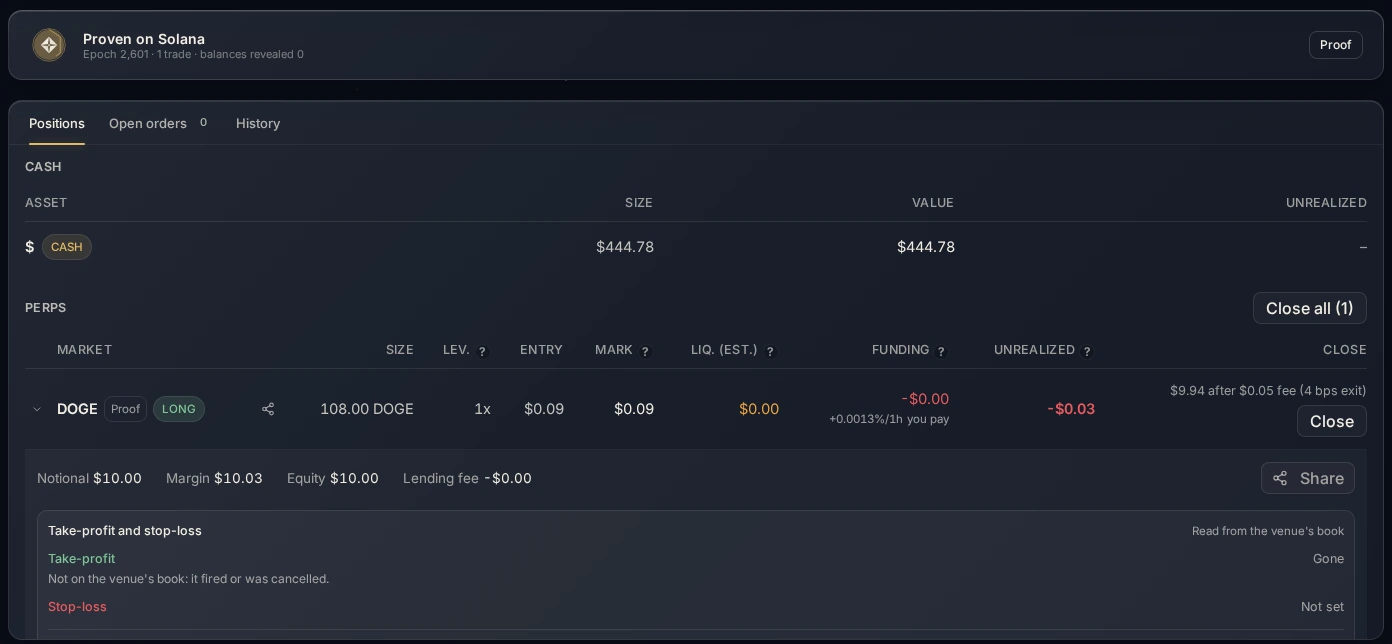The width and height of the screenshot is (1392, 644).
Task: Click 'Read from the venue's book' text
Action: 1268,531
